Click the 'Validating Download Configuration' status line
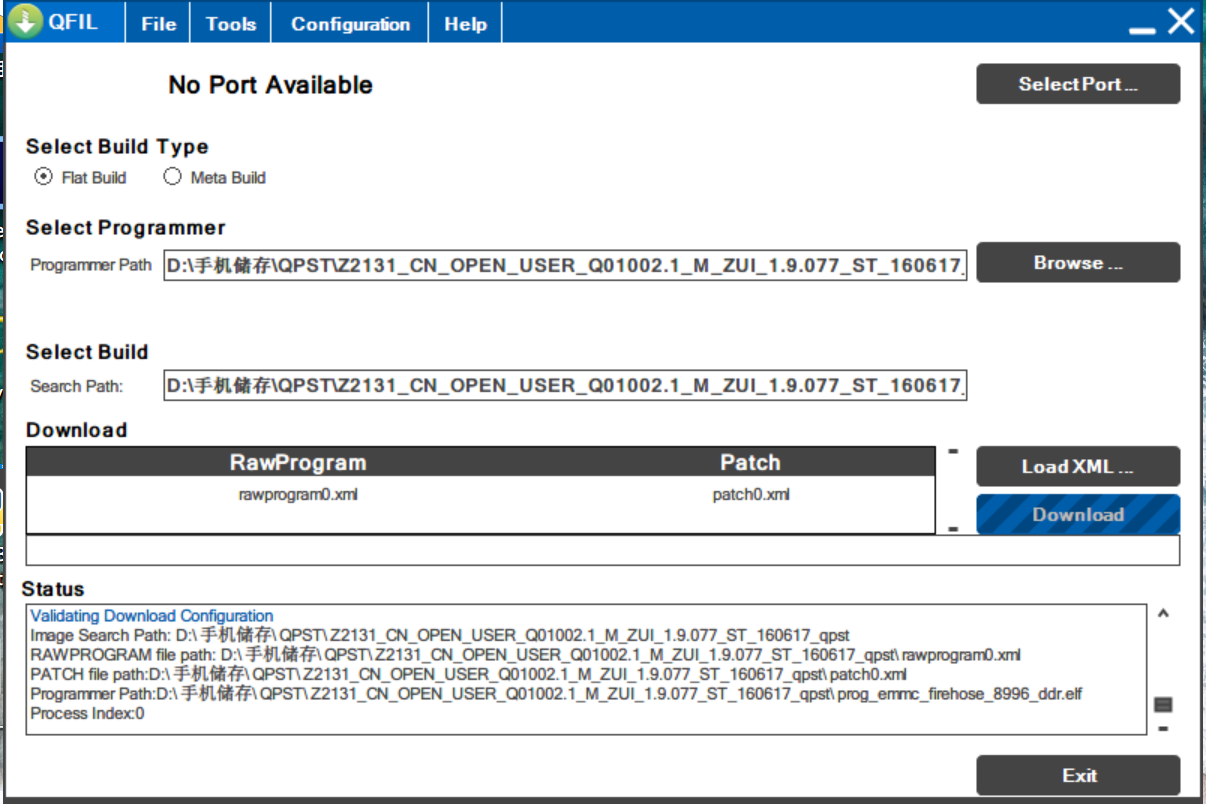This screenshot has height=804, width=1206. point(152,616)
